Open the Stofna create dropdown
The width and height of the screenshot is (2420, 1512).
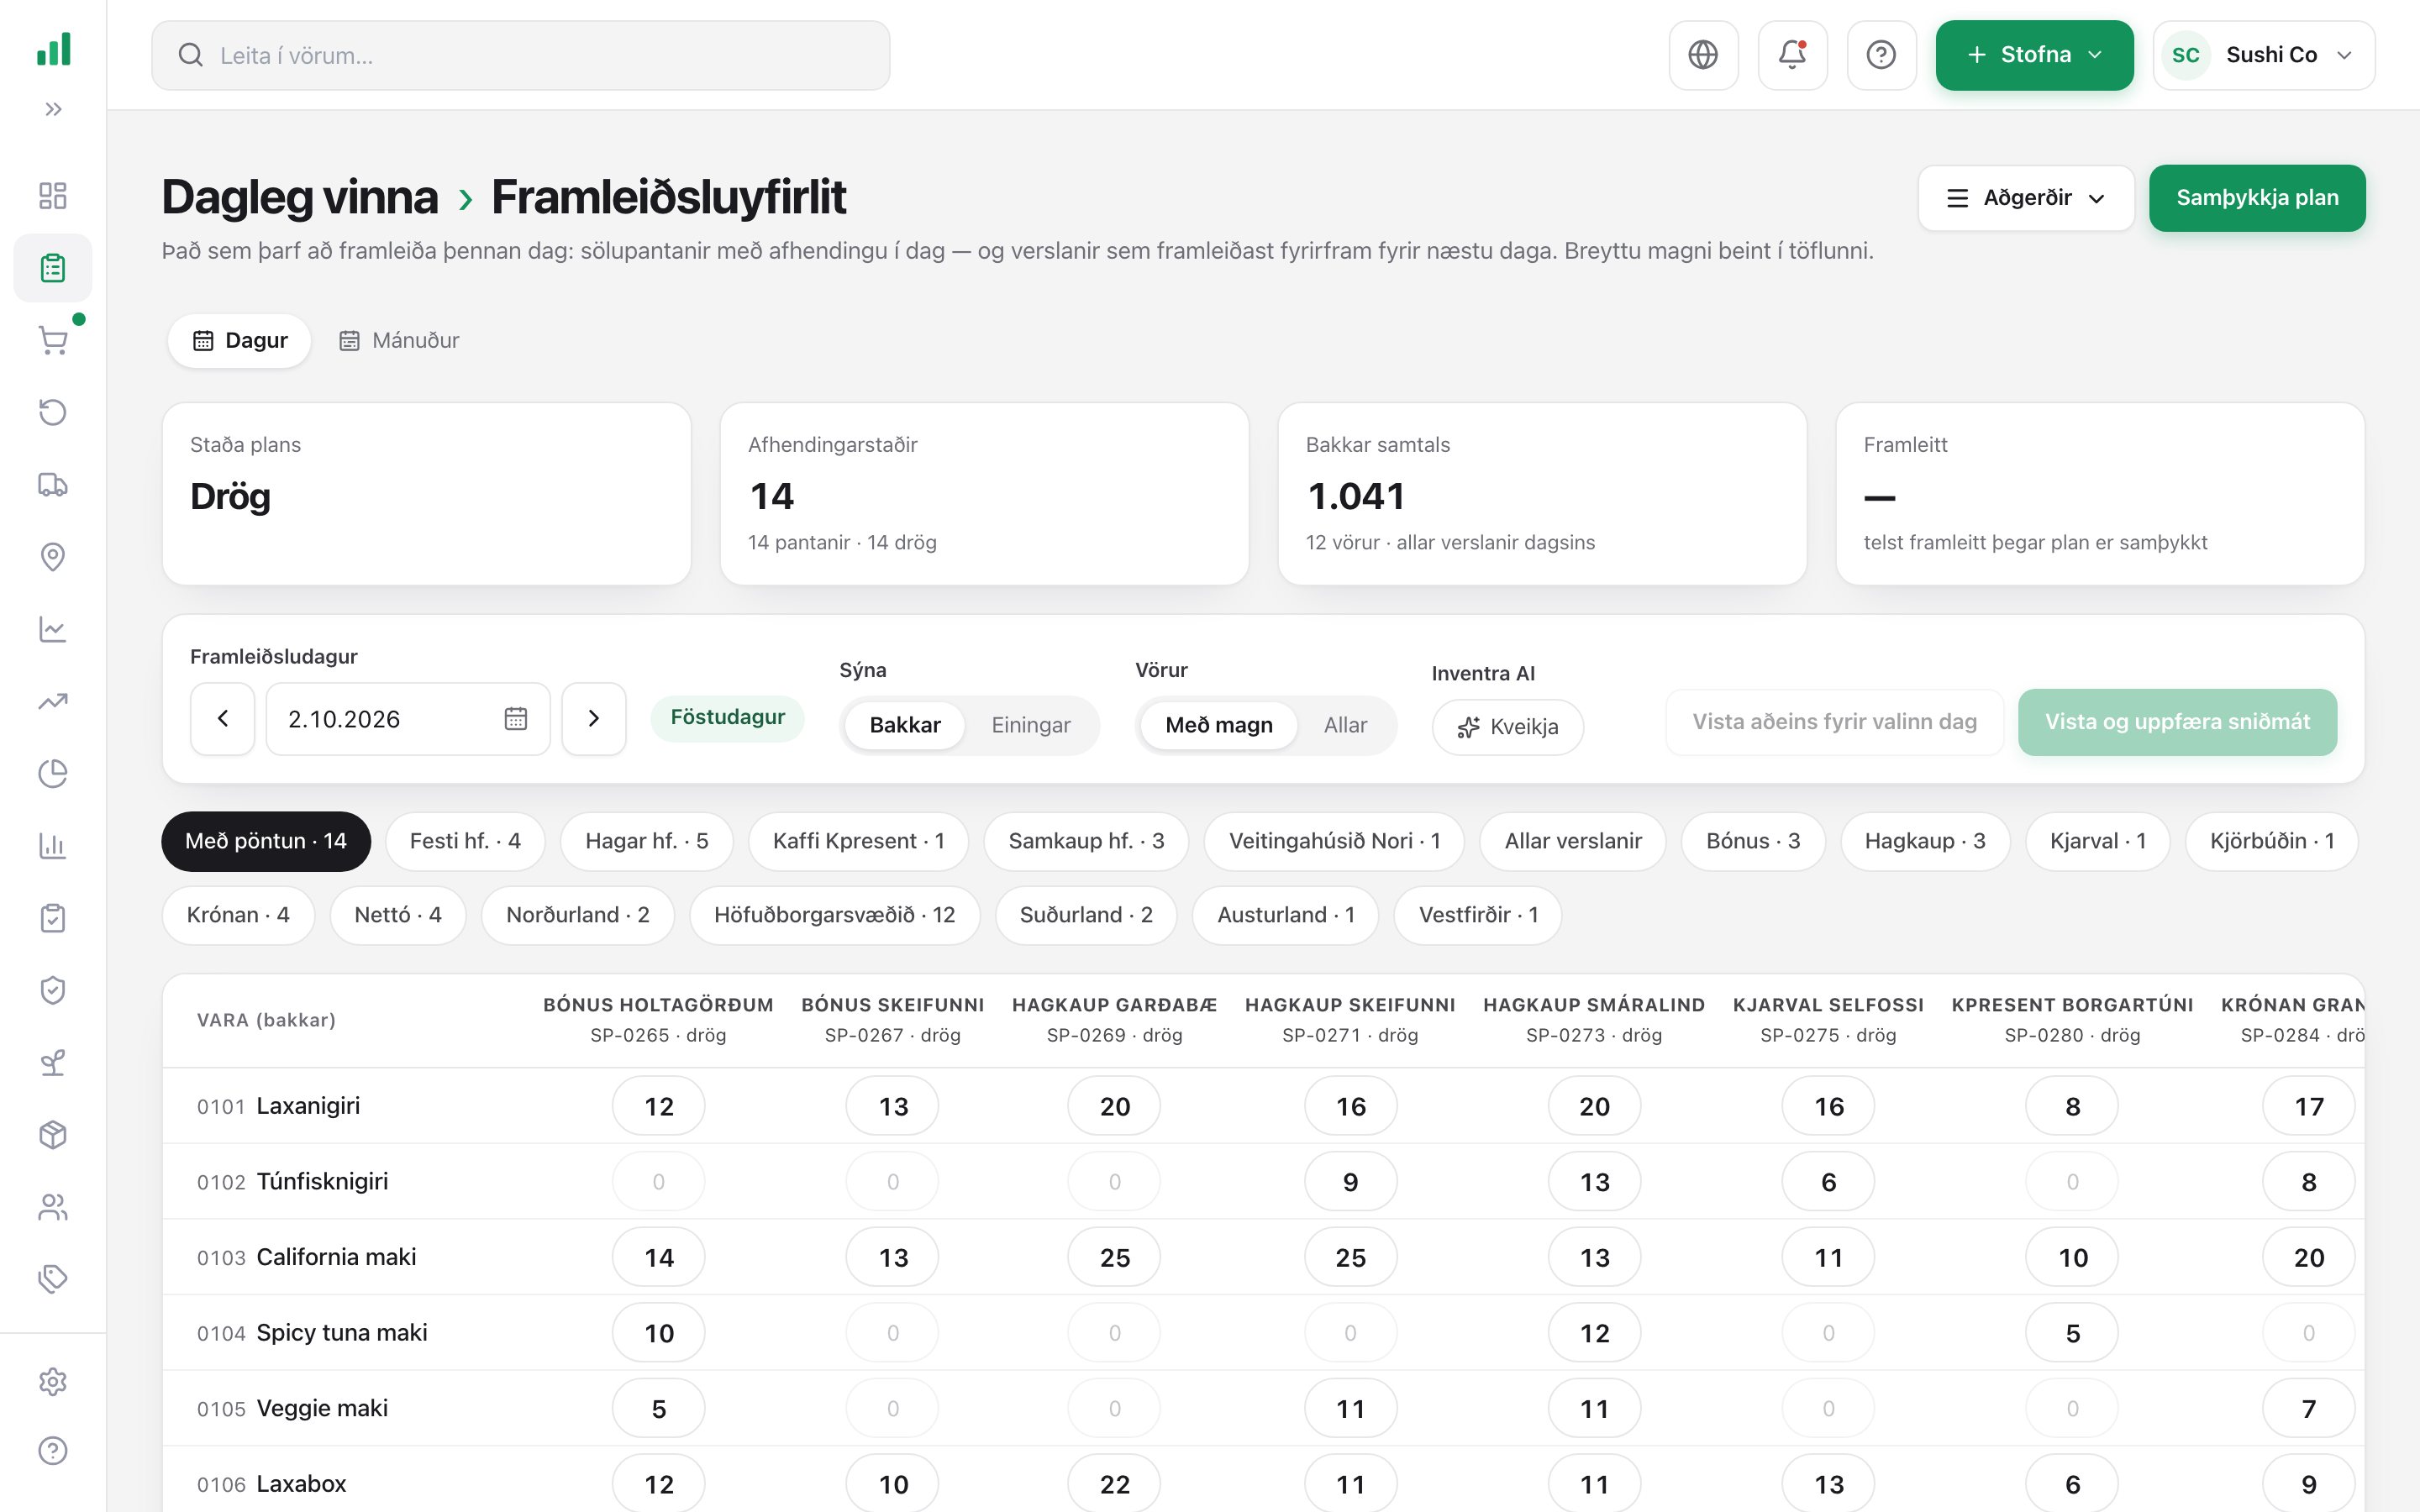2034,55
